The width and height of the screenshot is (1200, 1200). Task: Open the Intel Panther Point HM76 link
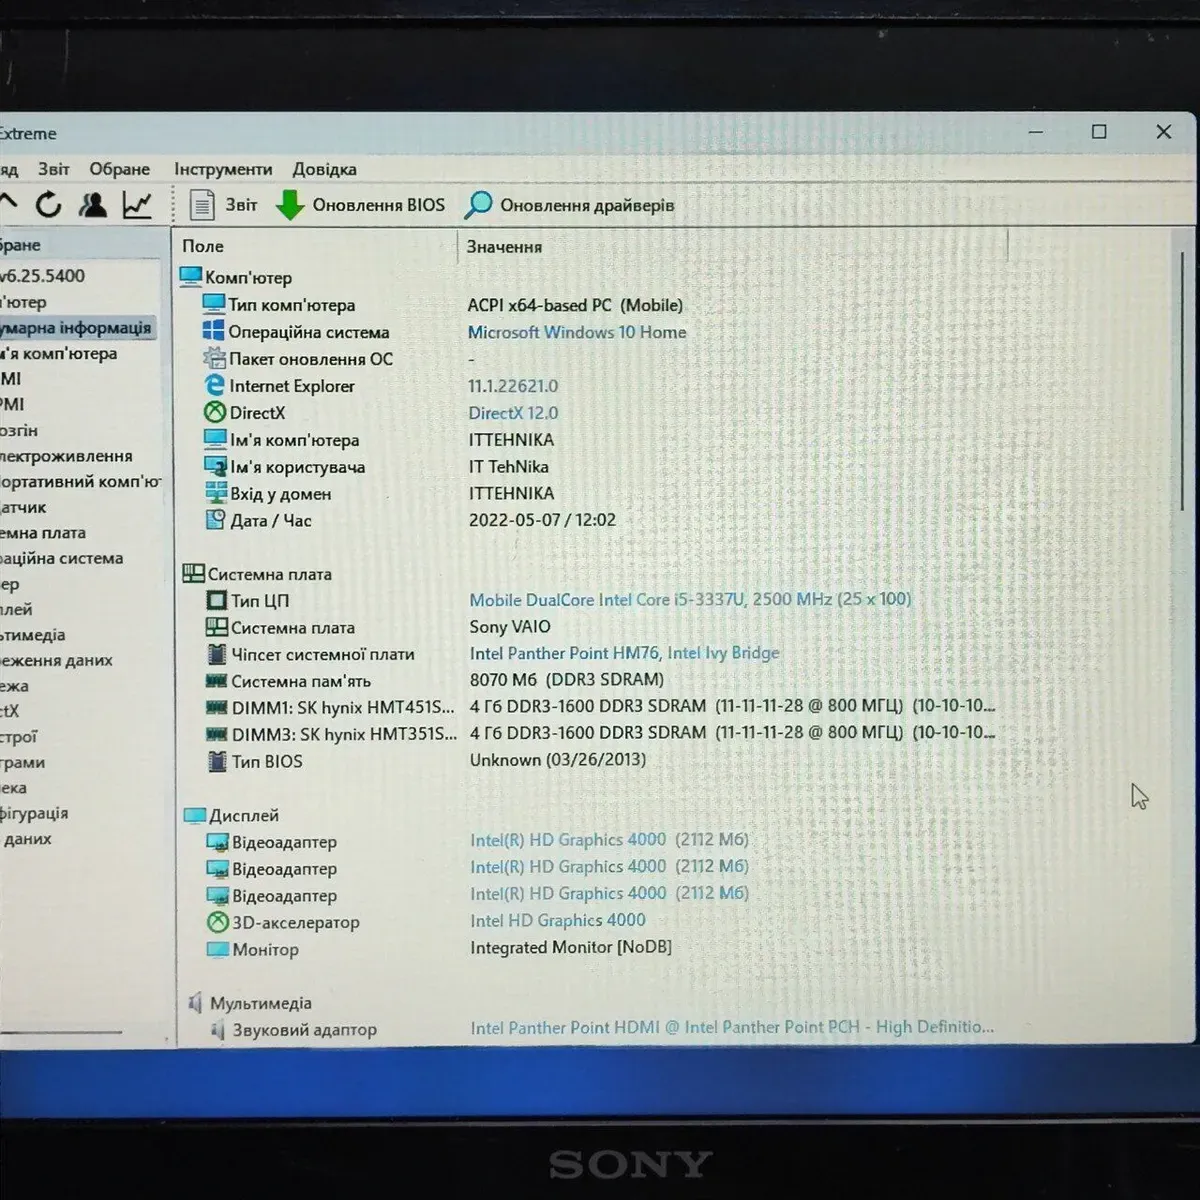[564, 653]
